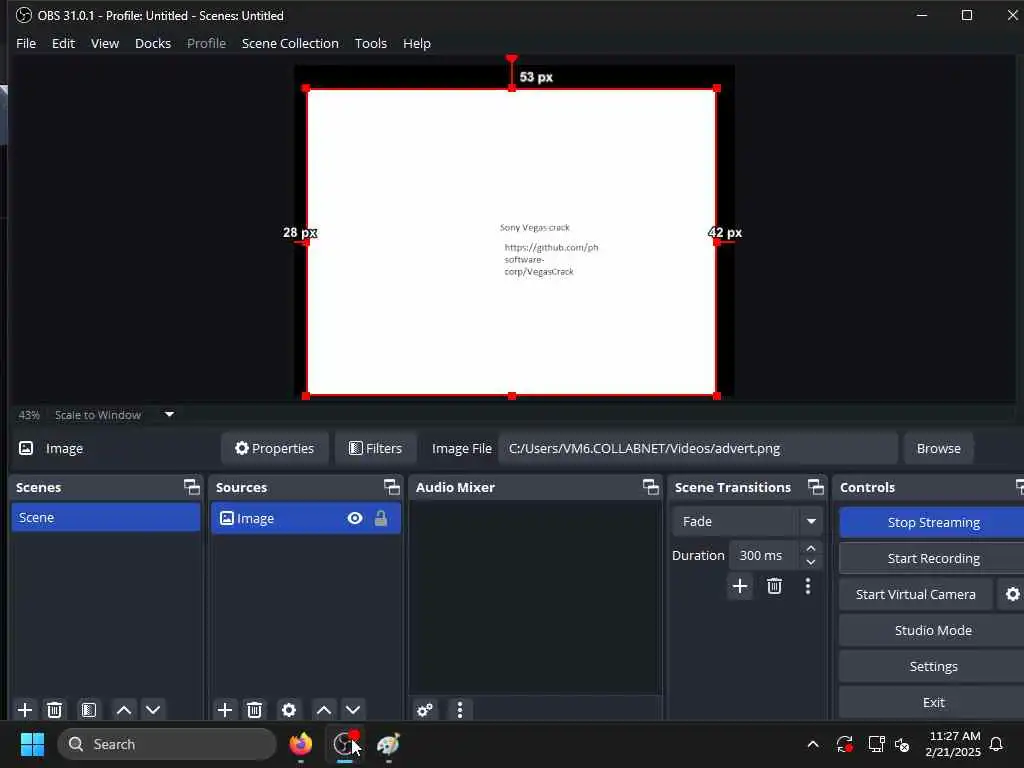Open source properties gear in Sources dock

tap(289, 709)
